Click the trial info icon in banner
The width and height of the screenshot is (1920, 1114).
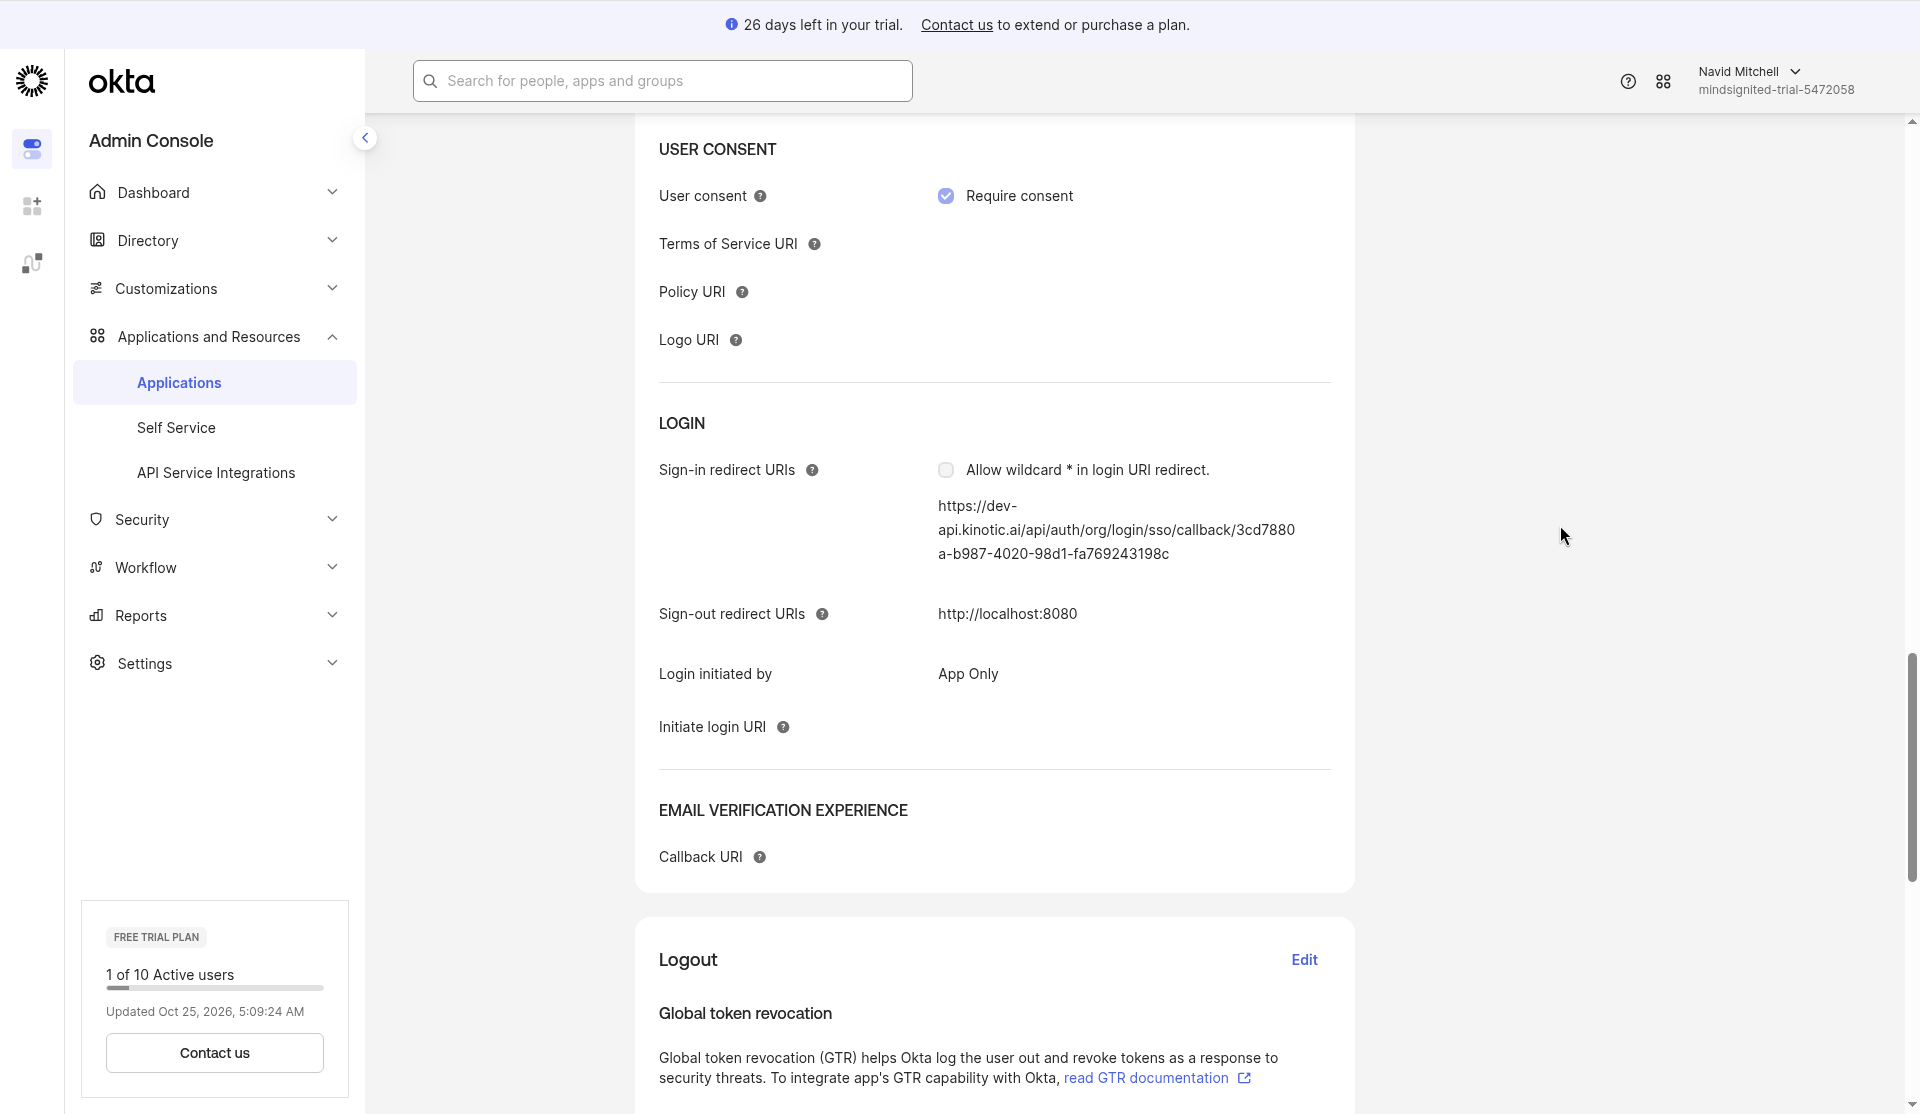tap(731, 25)
